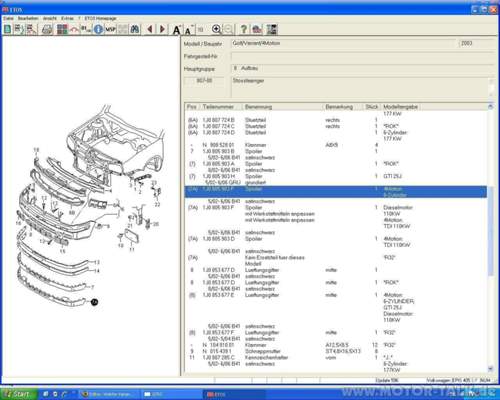500x400 pixels.
Task: Click the new document toolbar icon
Action: pos(7,29)
